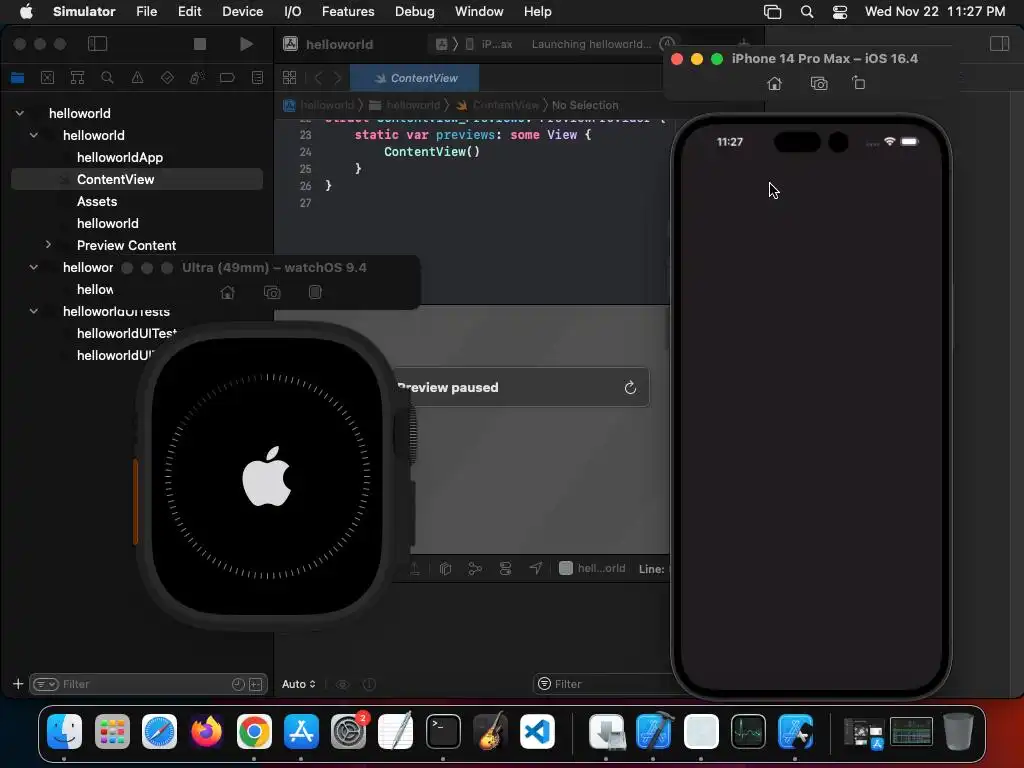The image size is (1024, 768).
Task: Open the Test navigator diamond icon
Action: click(167, 78)
